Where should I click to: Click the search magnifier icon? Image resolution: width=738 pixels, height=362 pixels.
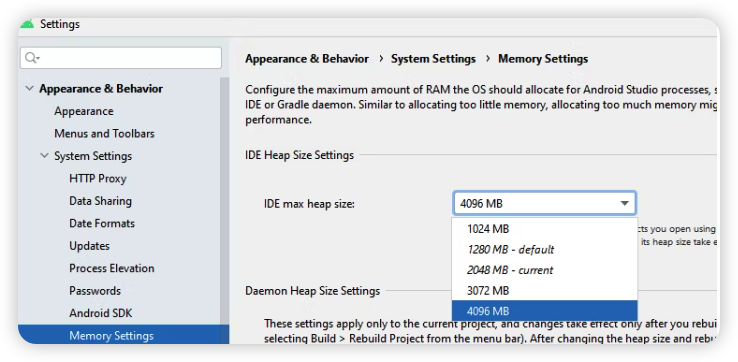click(32, 58)
